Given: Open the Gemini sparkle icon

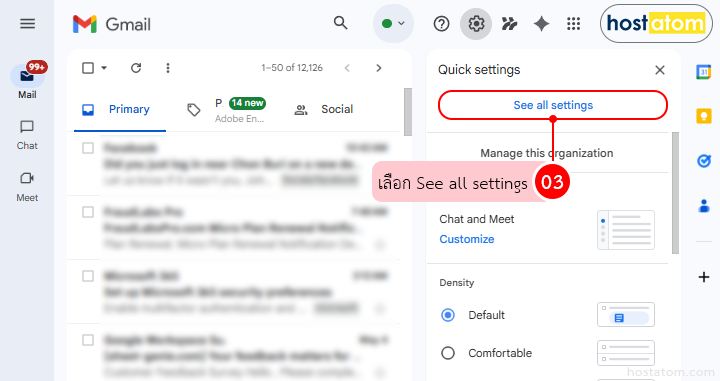Looking at the screenshot, I should [541, 23].
